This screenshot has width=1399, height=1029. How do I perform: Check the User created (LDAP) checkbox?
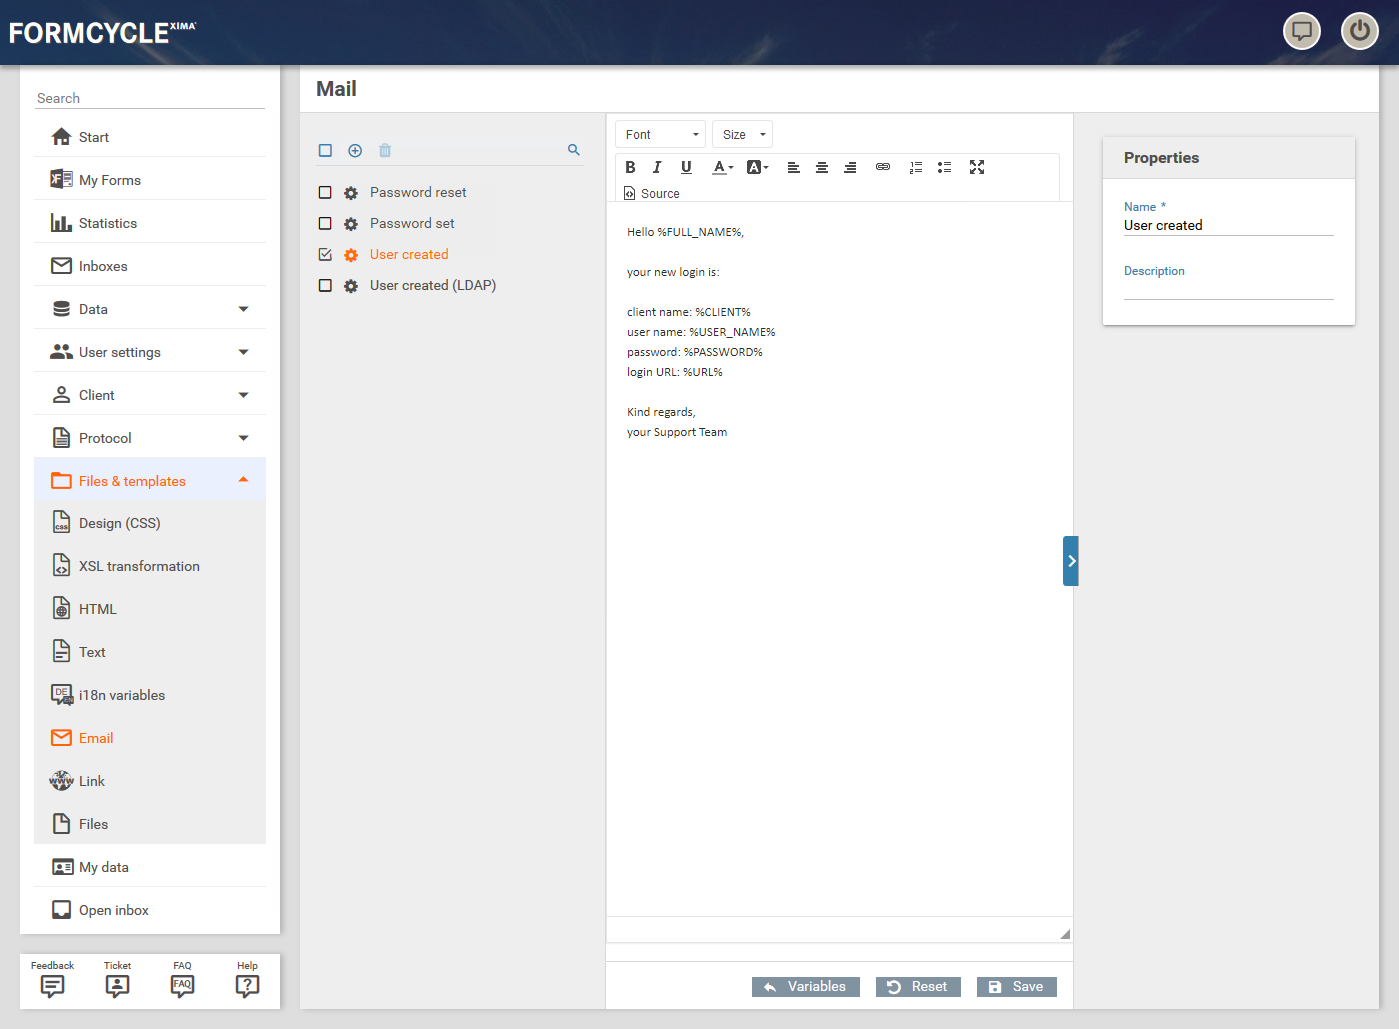[325, 285]
